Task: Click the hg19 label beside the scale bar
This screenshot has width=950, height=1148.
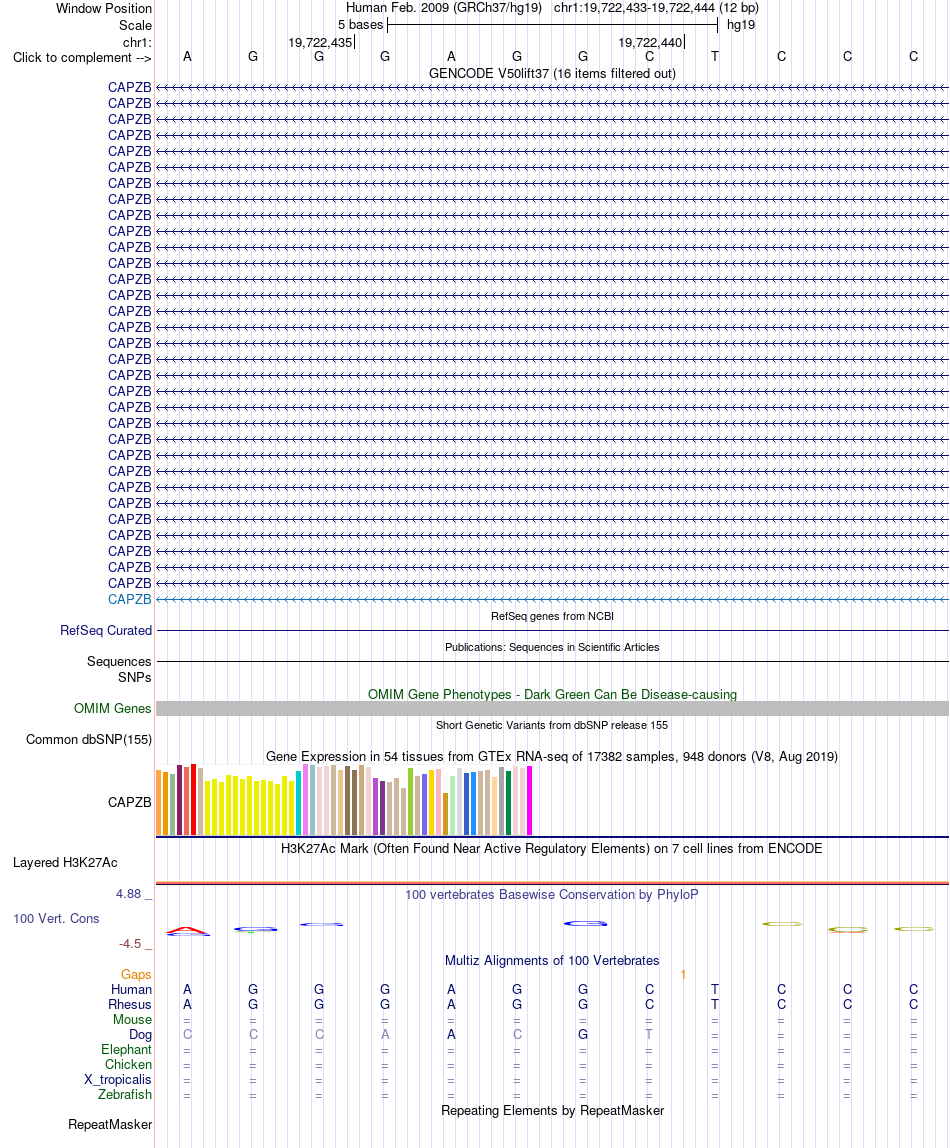Action: pyautogui.click(x=741, y=24)
